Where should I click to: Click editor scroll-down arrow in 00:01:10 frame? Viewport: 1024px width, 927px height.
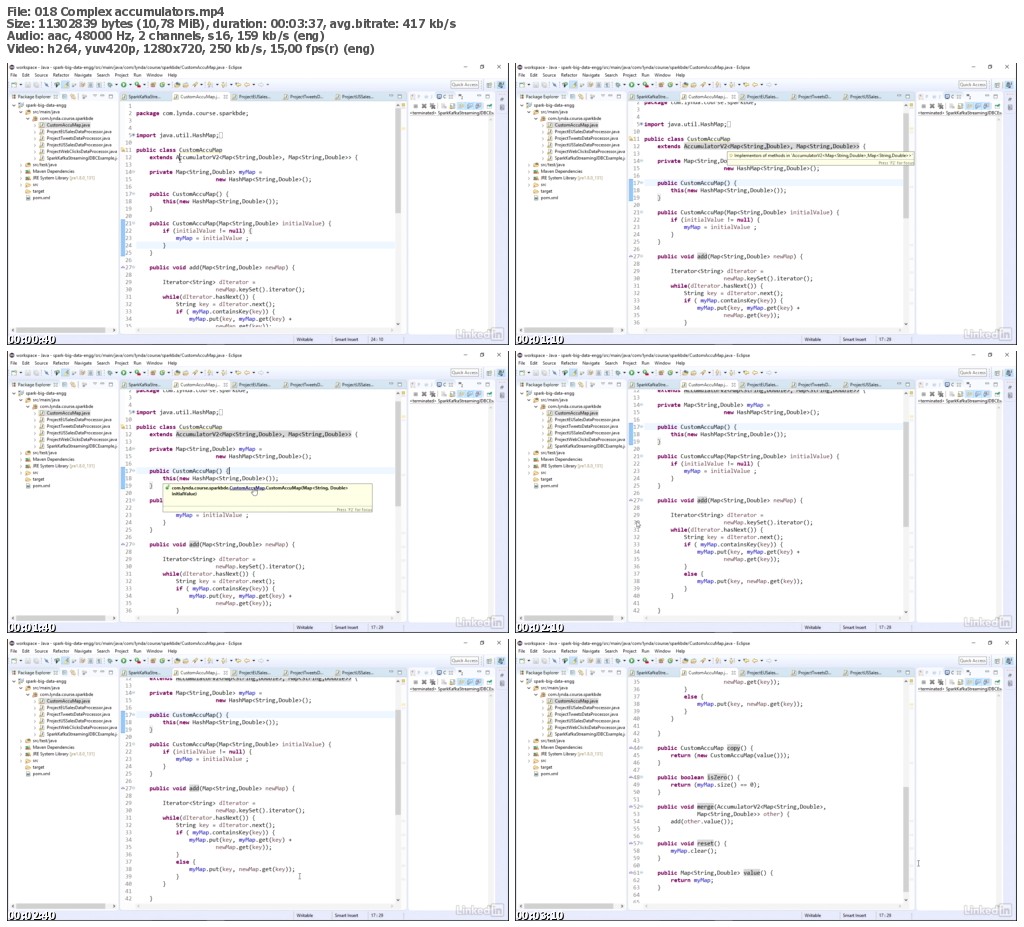906,323
